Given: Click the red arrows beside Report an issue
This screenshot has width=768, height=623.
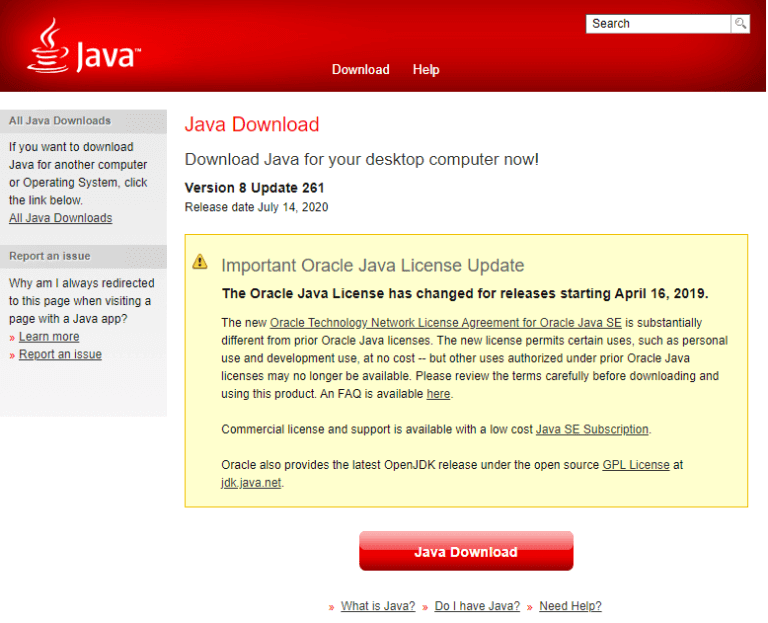Looking at the screenshot, I should click(x=12, y=356).
